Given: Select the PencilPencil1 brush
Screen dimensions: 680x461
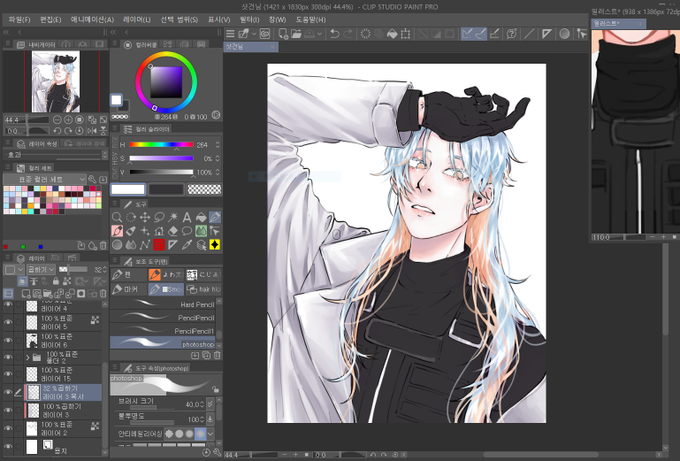Looking at the screenshot, I should 163,331.
